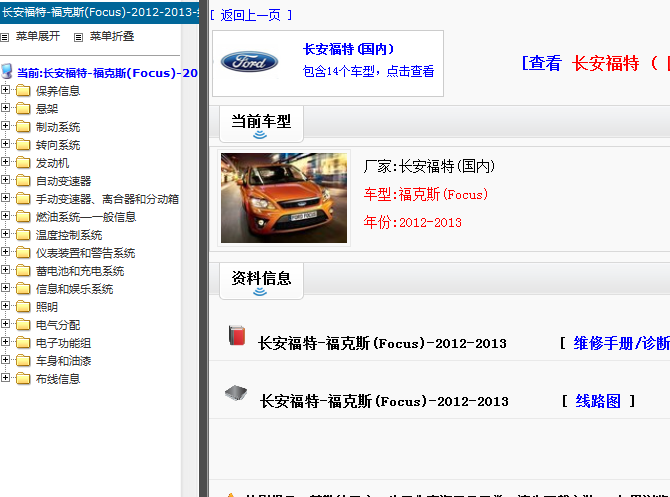Screen dimensions: 670x497
Task: Click the 燃油系统 folder icon
Action: (23, 217)
